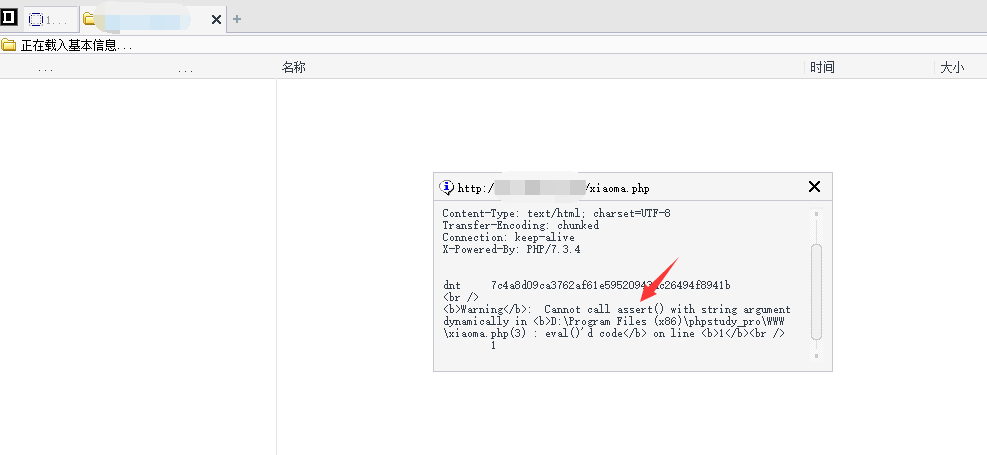
Task: Click the Warning Cannot call assert() line
Action: 616,309
